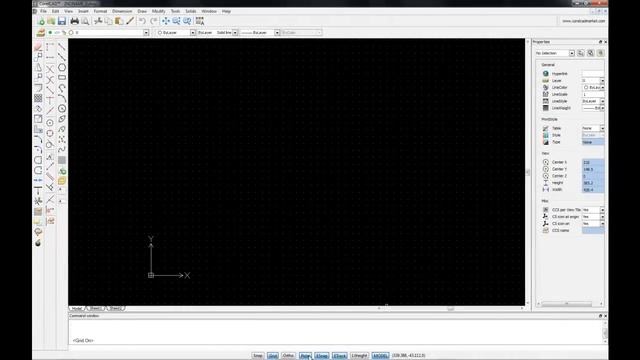The image size is (640, 360).
Task: Activate the Pan tool
Action: click(166, 21)
